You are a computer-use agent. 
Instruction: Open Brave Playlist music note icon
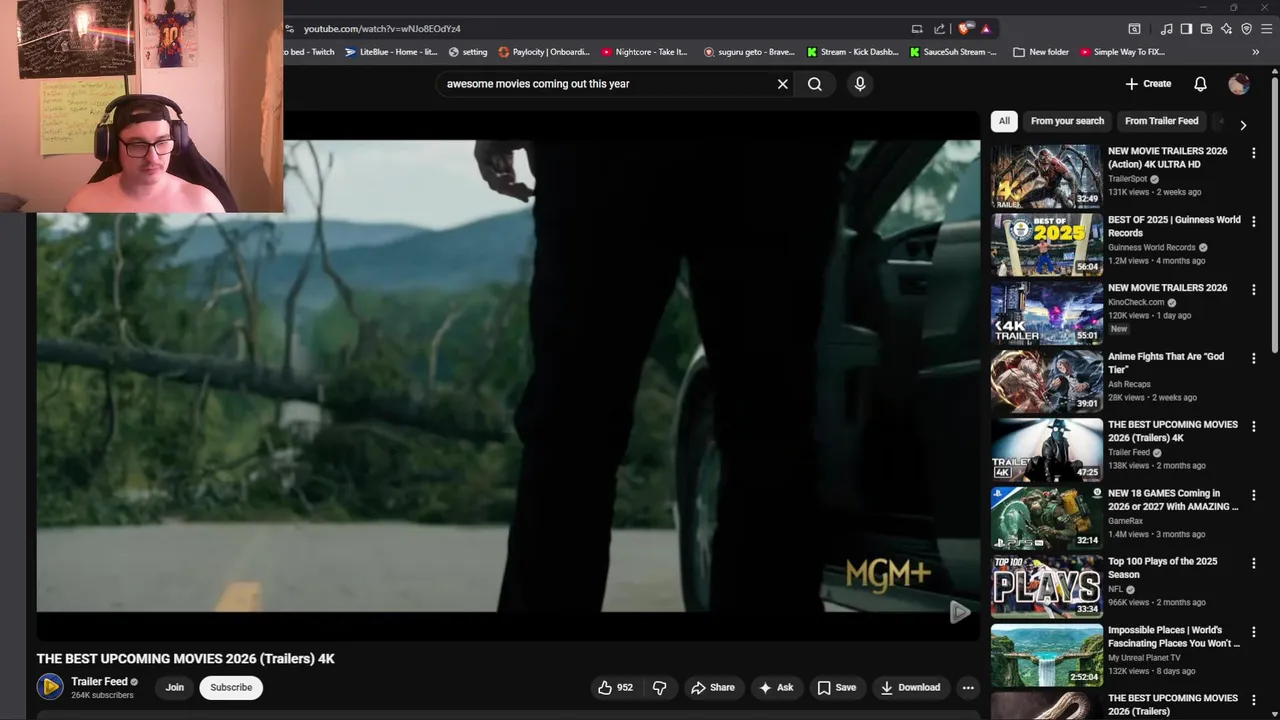[1166, 29]
